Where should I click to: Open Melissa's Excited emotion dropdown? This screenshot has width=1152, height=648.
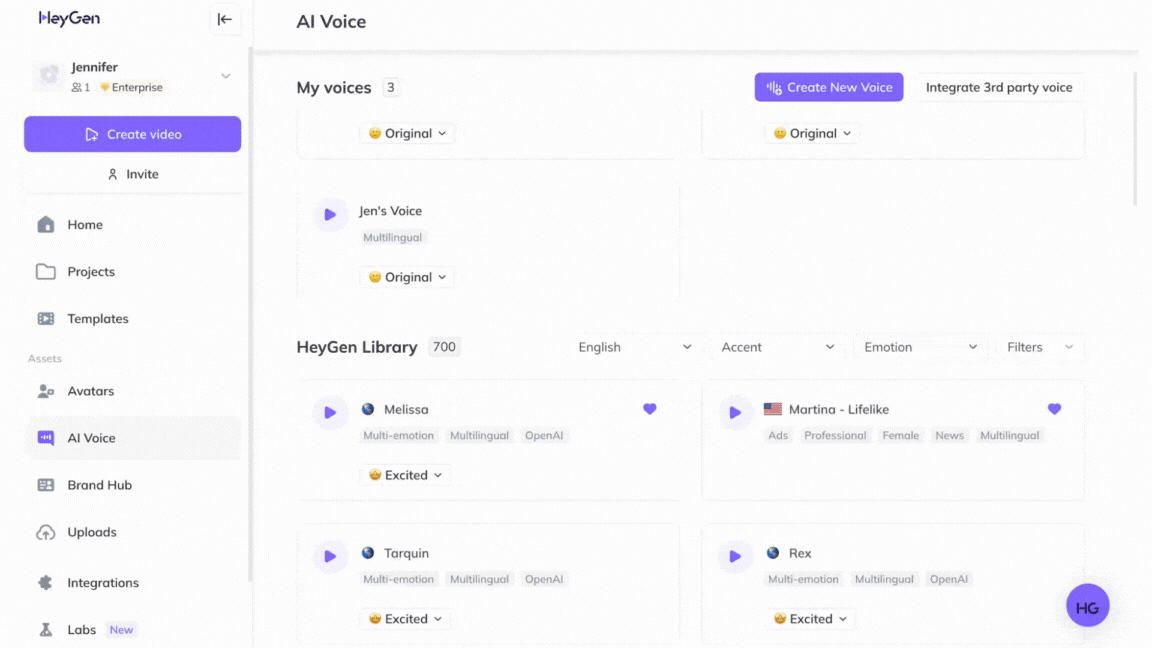tap(406, 475)
